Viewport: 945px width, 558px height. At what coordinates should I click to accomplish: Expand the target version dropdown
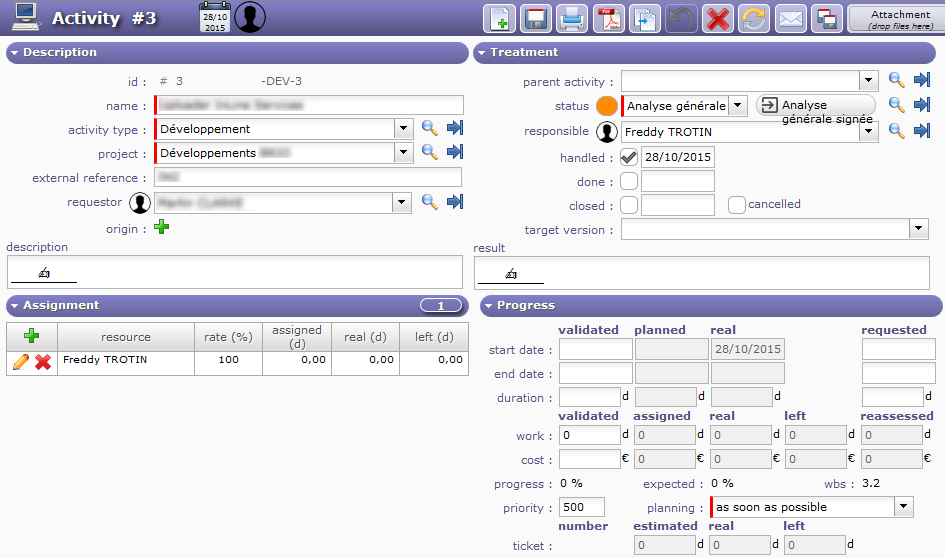[919, 230]
